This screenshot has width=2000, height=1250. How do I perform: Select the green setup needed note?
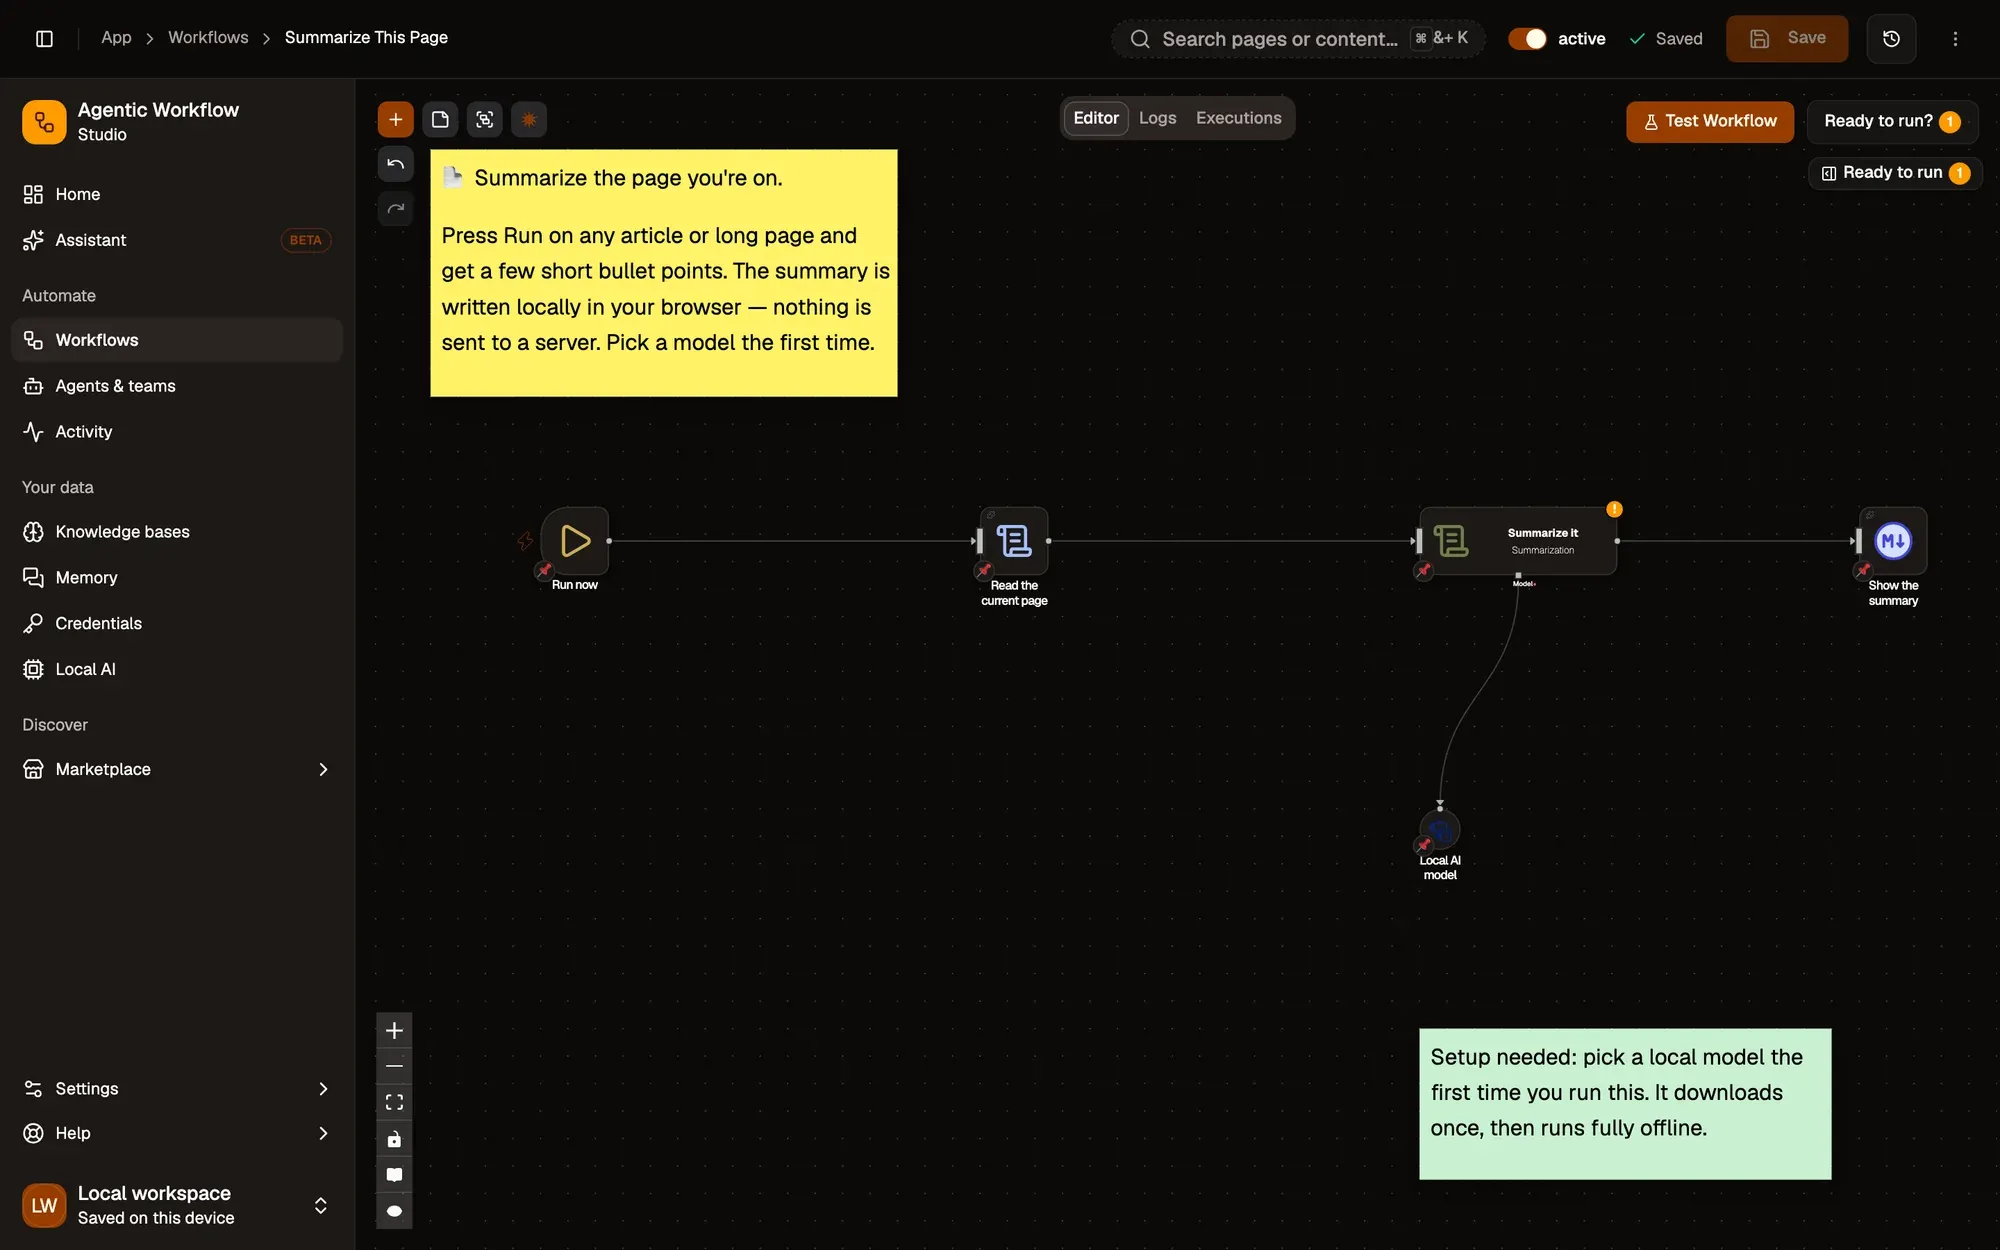click(1625, 1104)
